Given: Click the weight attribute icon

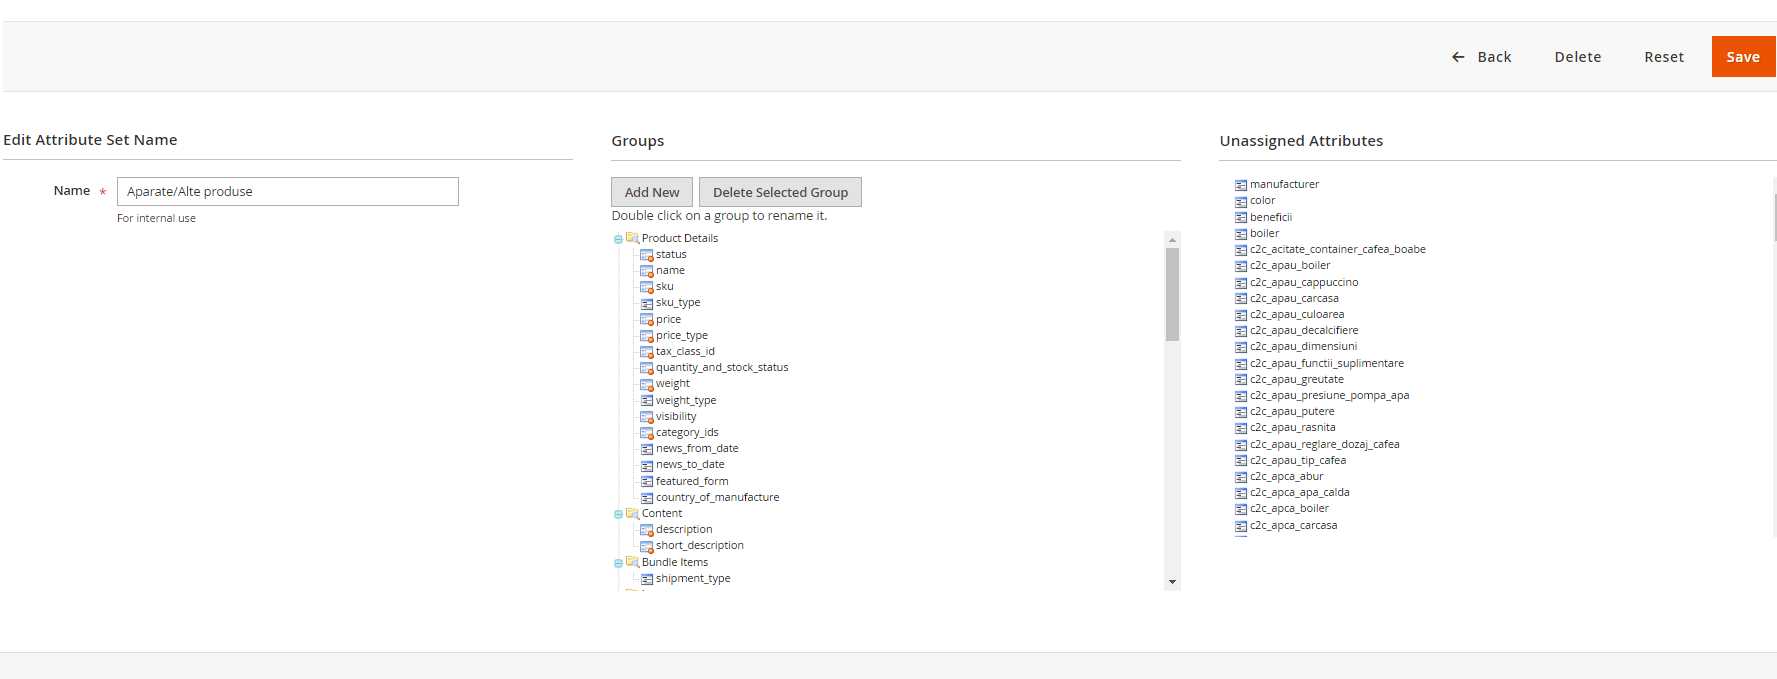Looking at the screenshot, I should click(647, 384).
